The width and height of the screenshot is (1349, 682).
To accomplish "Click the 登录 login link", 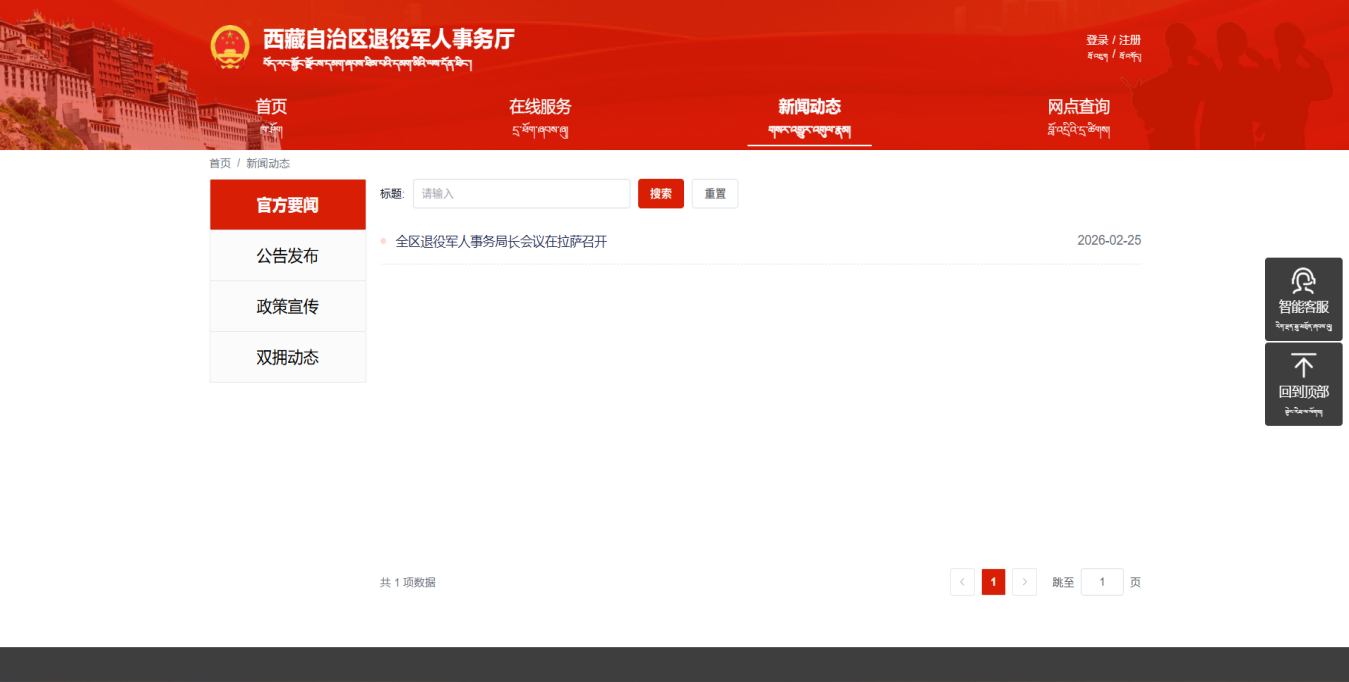I will 1097,40.
